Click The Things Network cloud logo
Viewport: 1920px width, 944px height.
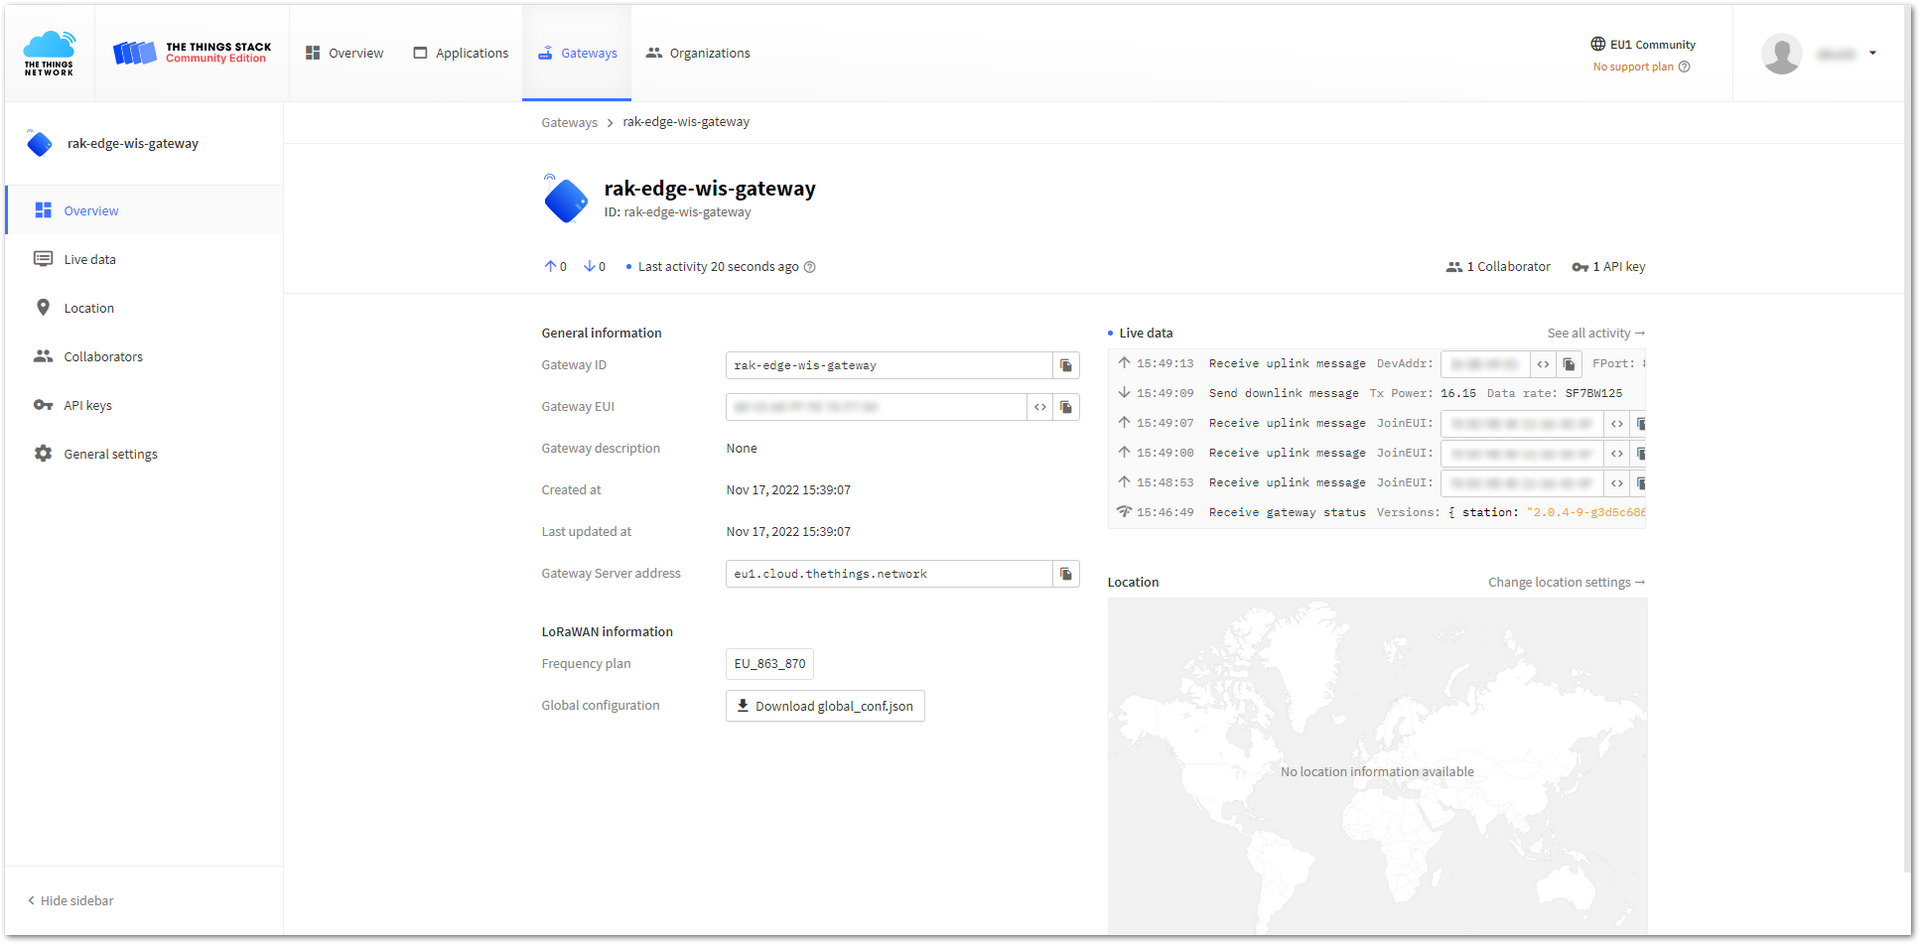pyautogui.click(x=49, y=53)
